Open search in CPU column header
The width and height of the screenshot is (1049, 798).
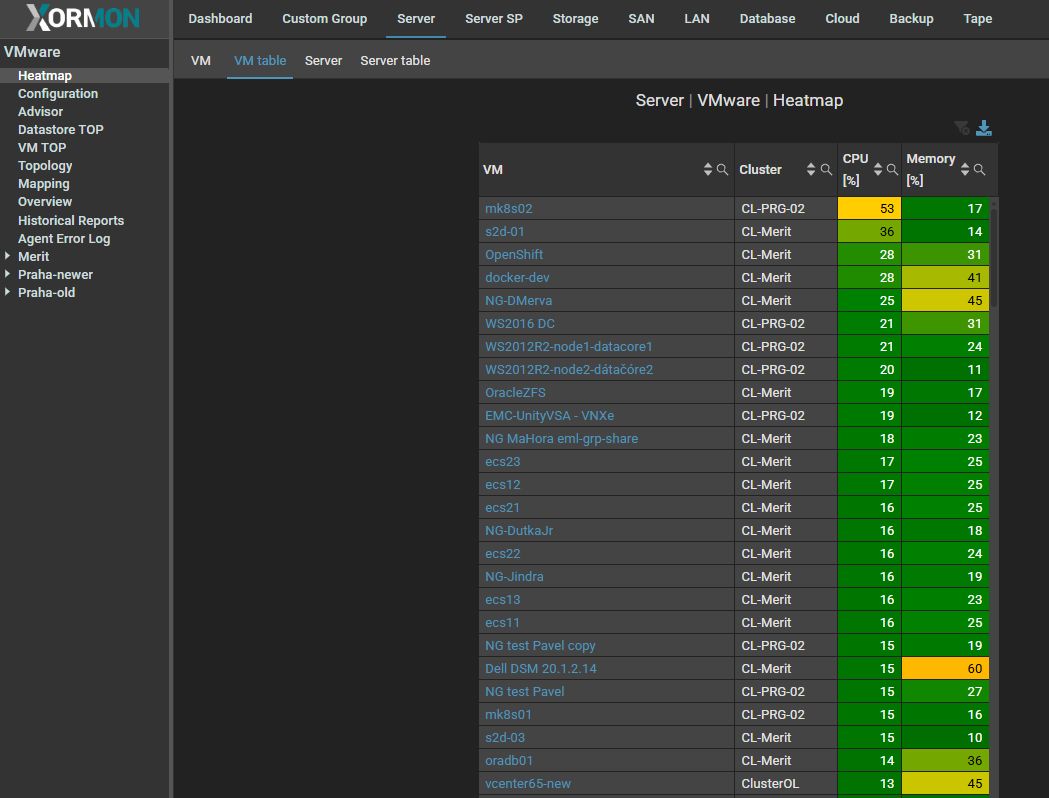coord(892,170)
